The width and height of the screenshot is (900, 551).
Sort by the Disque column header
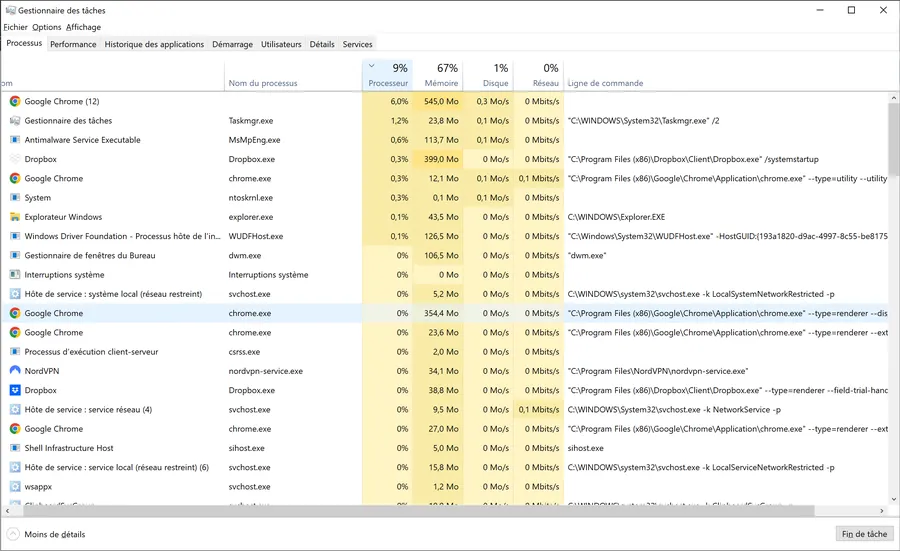click(488, 75)
